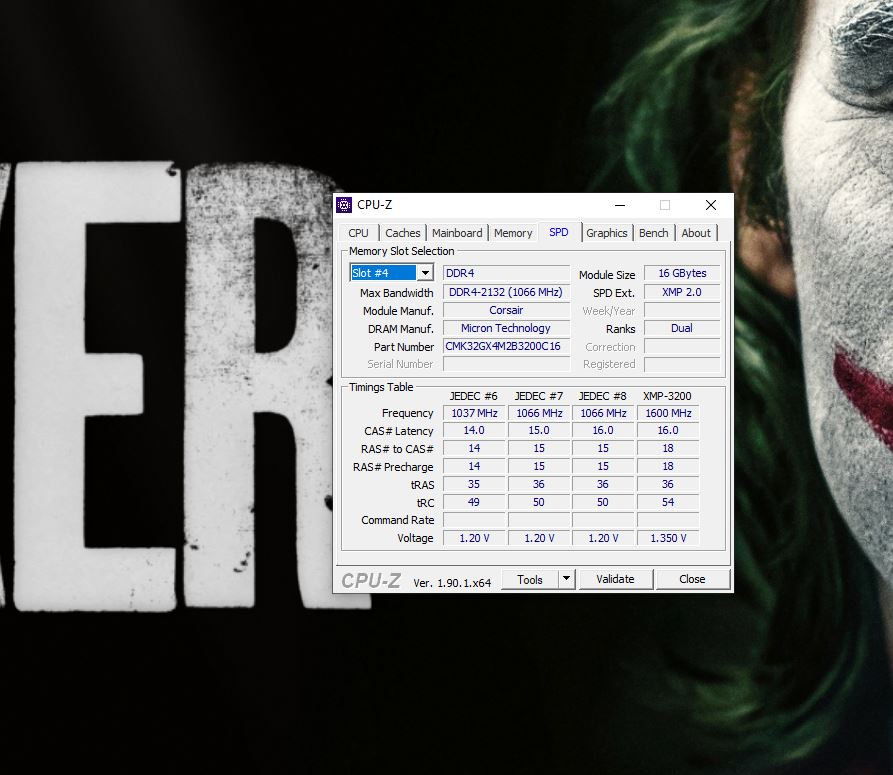Click the XMP 2.0 SPD Ext. value
The height and width of the screenshot is (775, 893).
682,292
